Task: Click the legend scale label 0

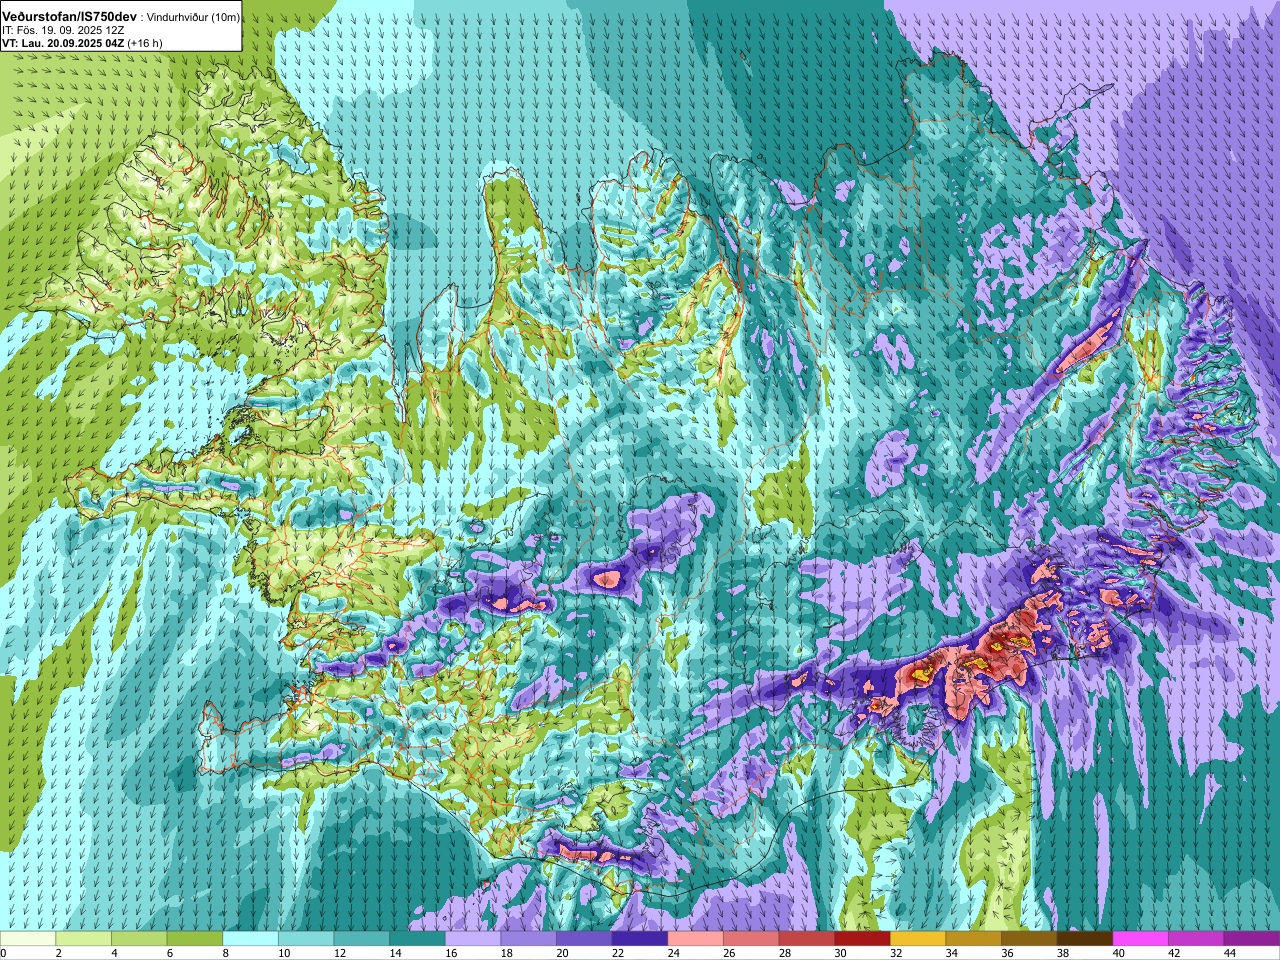Action: click(3, 953)
